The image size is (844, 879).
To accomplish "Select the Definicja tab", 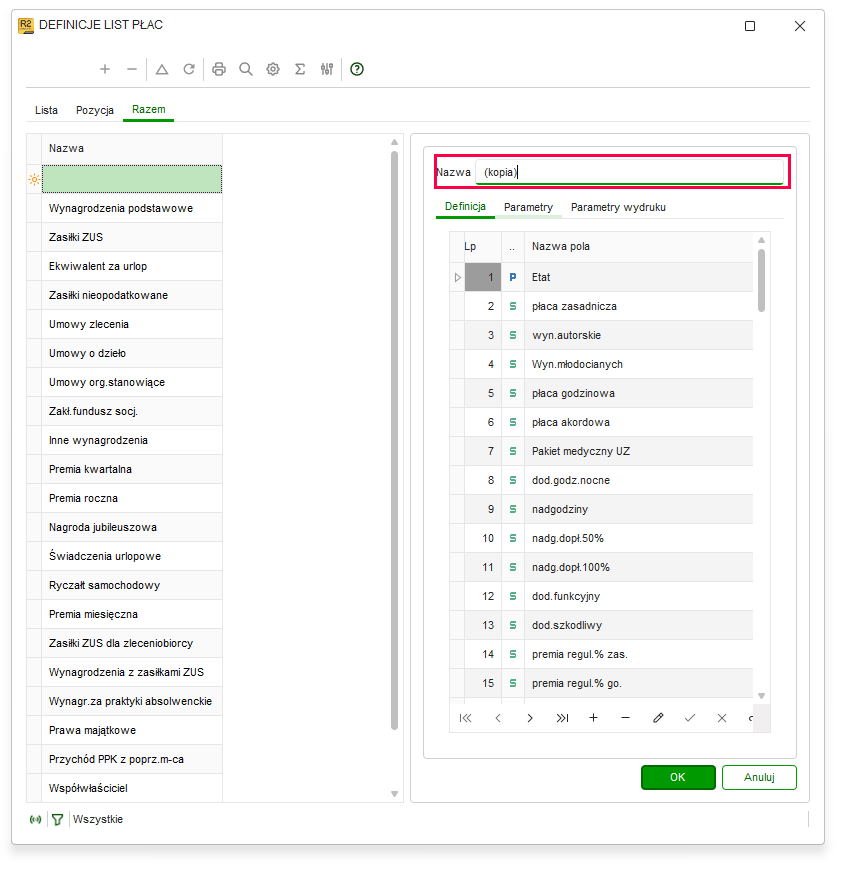I will (465, 207).
